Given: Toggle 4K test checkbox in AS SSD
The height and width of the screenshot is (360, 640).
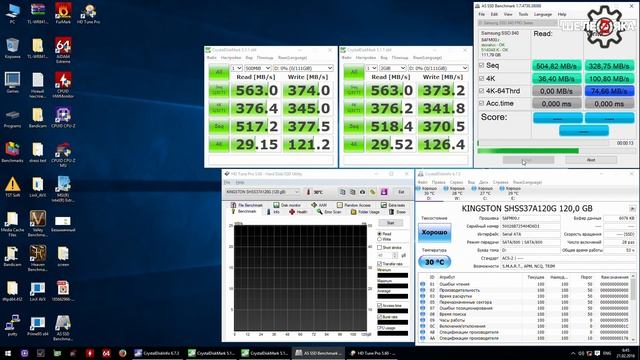Looking at the screenshot, I should pos(482,78).
